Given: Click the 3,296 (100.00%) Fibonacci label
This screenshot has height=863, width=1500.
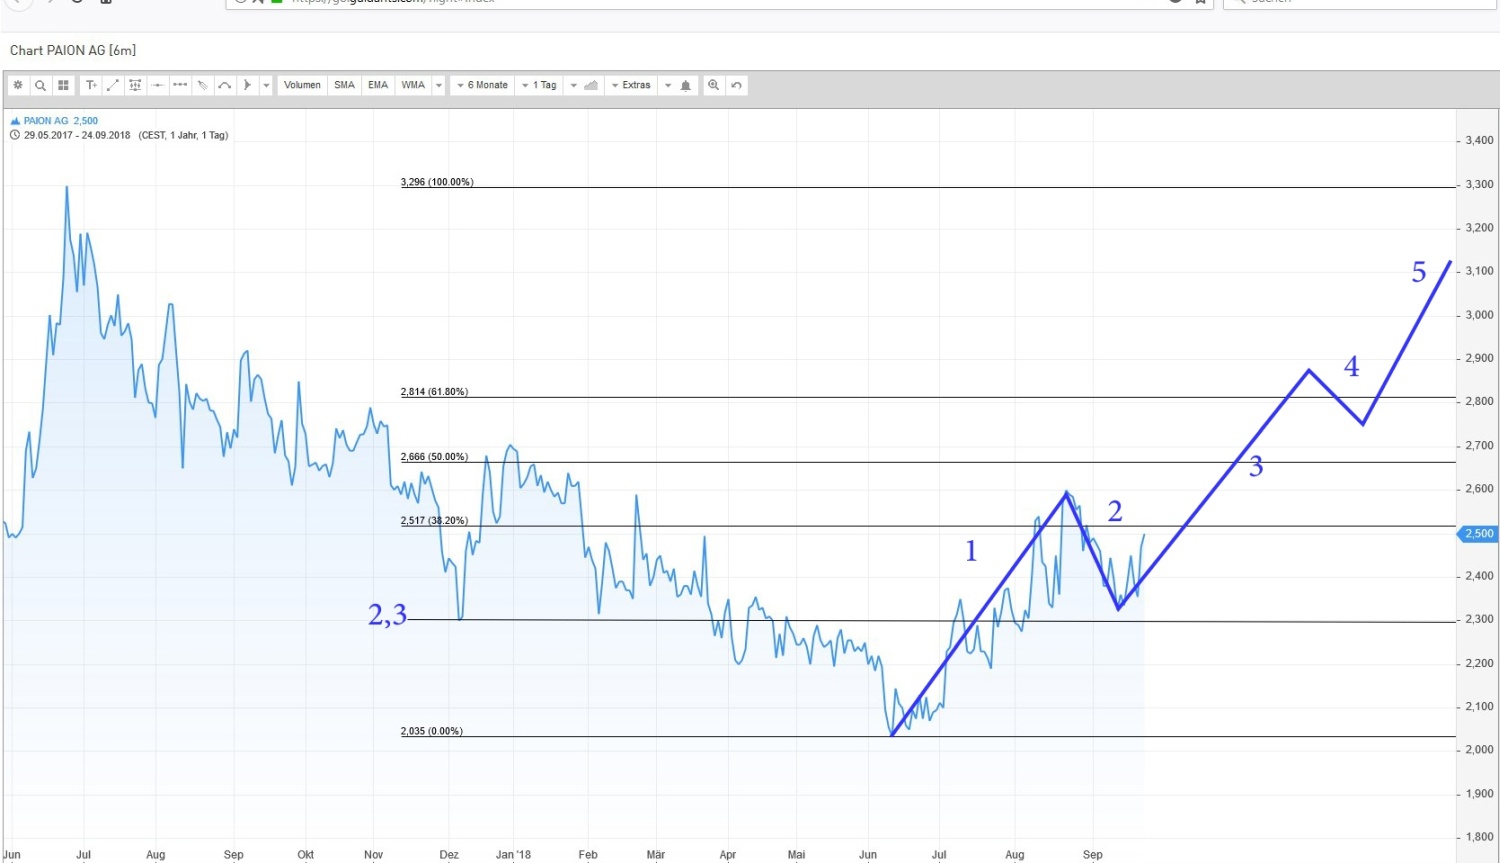Looking at the screenshot, I should pyautogui.click(x=437, y=182).
